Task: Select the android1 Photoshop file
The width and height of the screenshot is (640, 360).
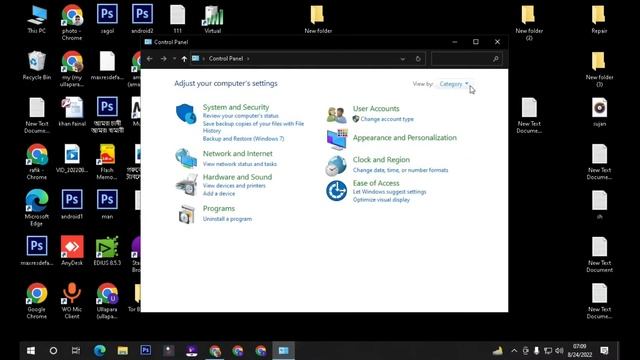Action: coord(72,204)
